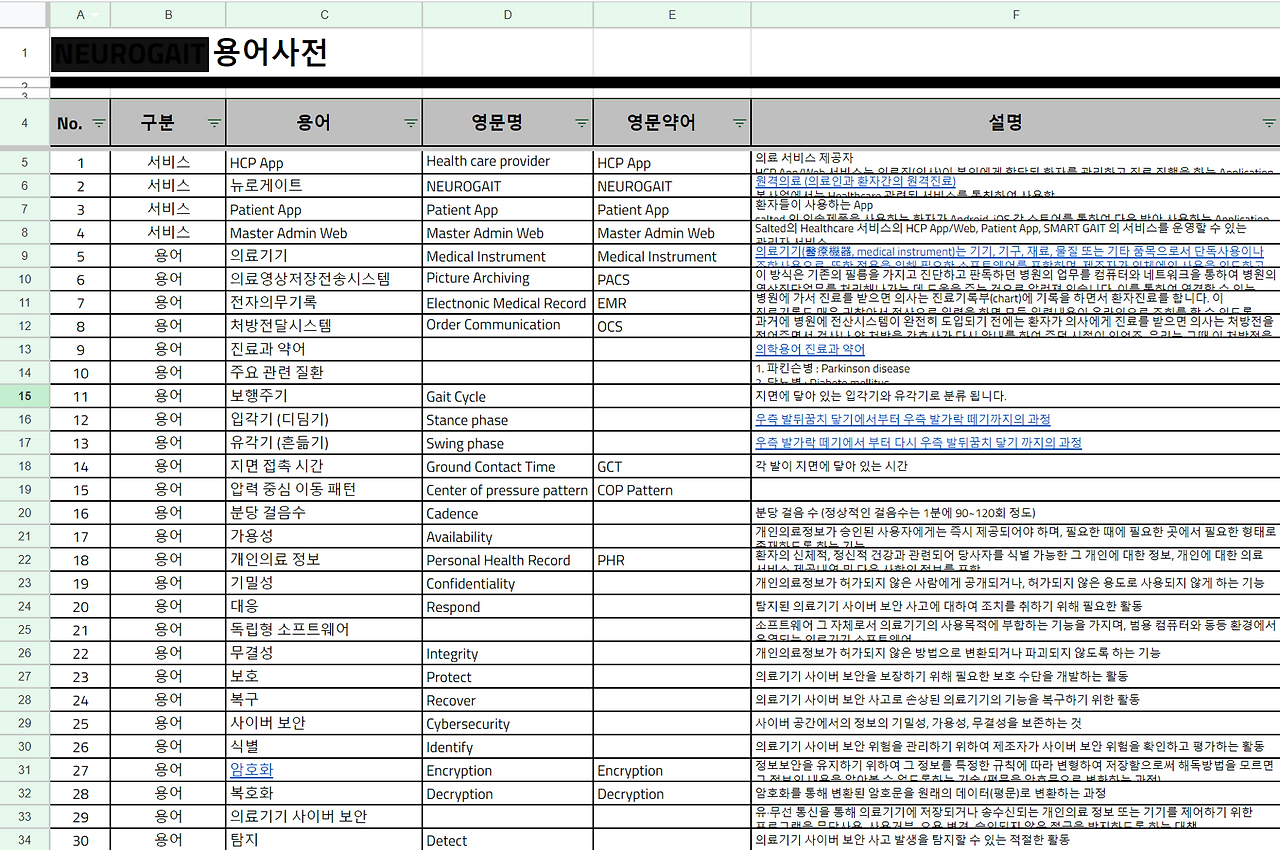Open the 원격의료 (의료인과 환자간의 원격진료) link
1280x850 pixels.
click(855, 181)
